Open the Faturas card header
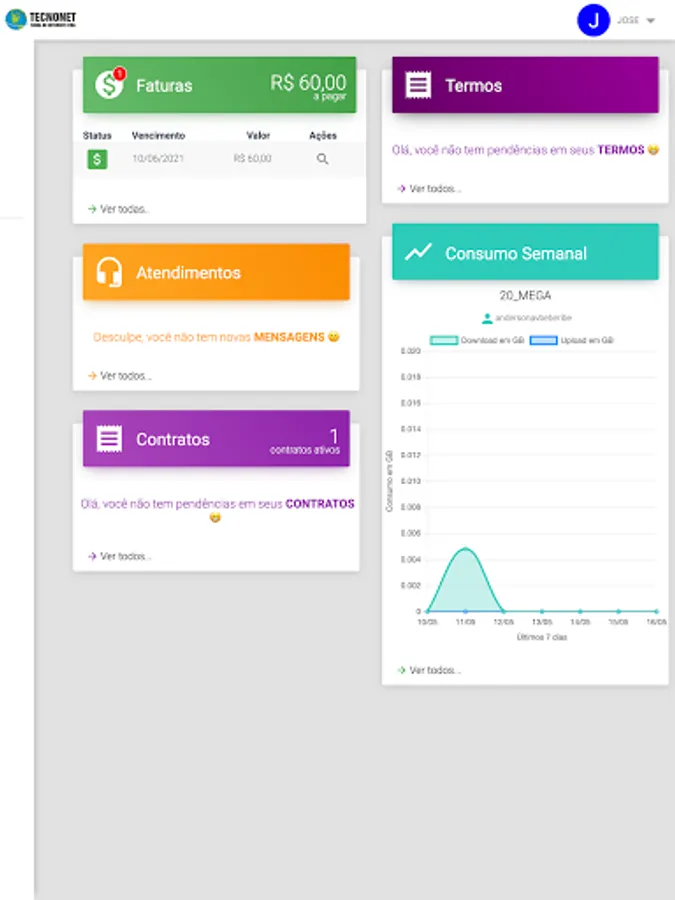This screenshot has height=900, width=675. tap(219, 85)
